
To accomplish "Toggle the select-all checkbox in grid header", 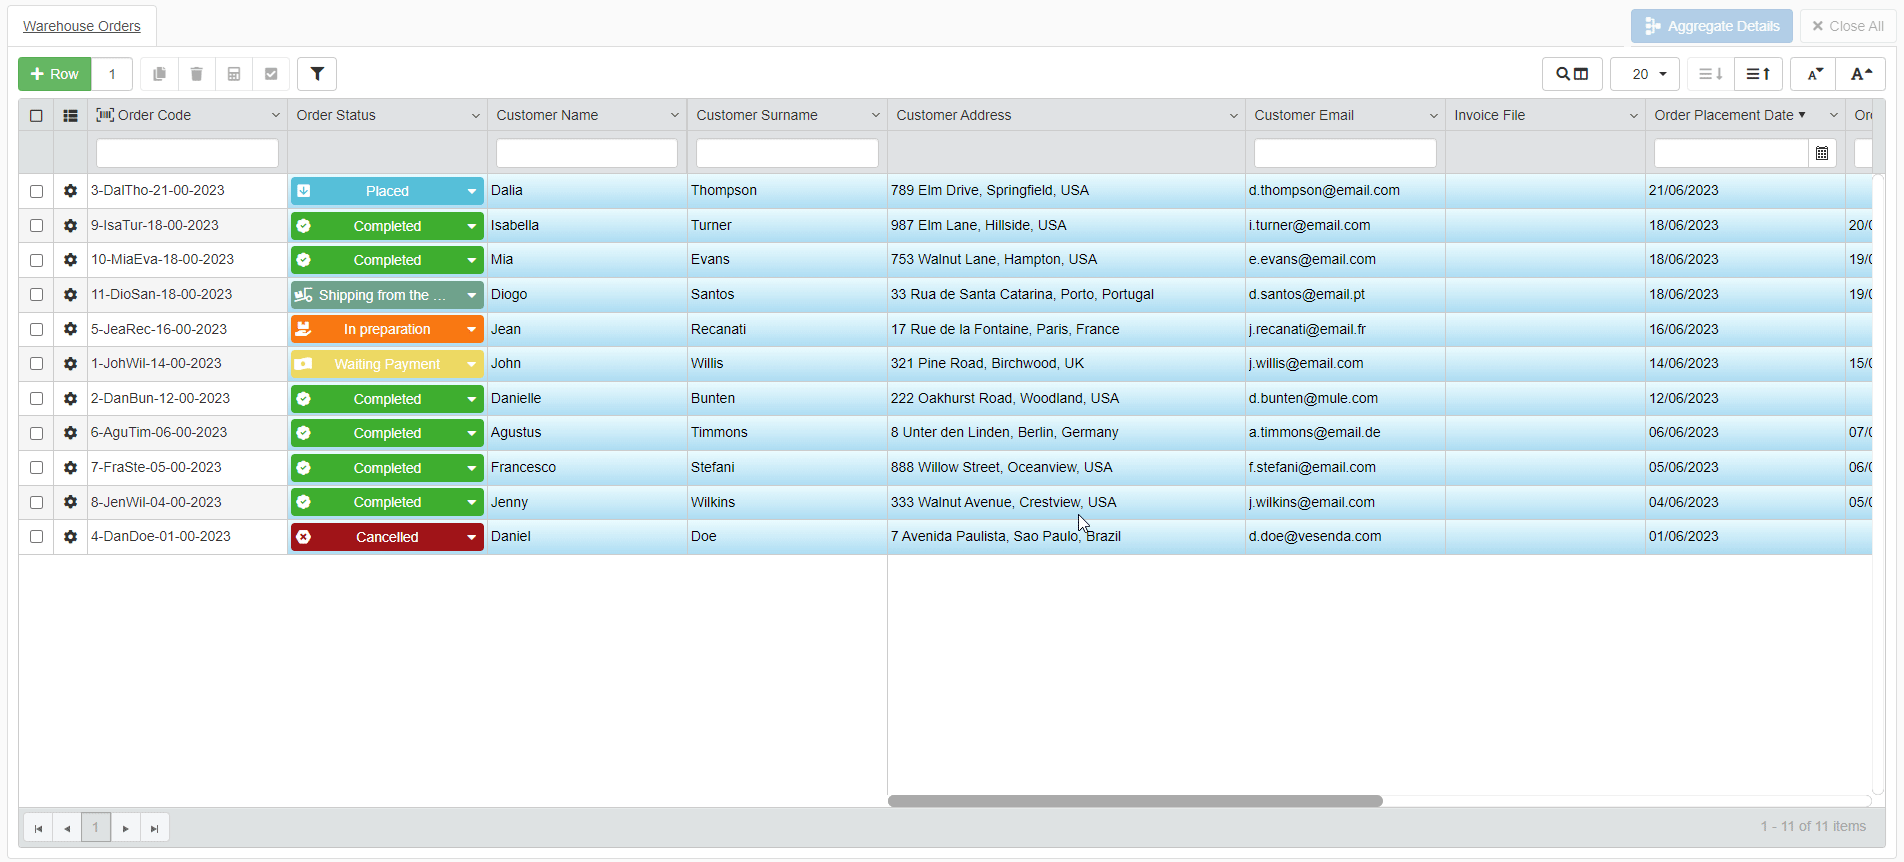I will 37,116.
